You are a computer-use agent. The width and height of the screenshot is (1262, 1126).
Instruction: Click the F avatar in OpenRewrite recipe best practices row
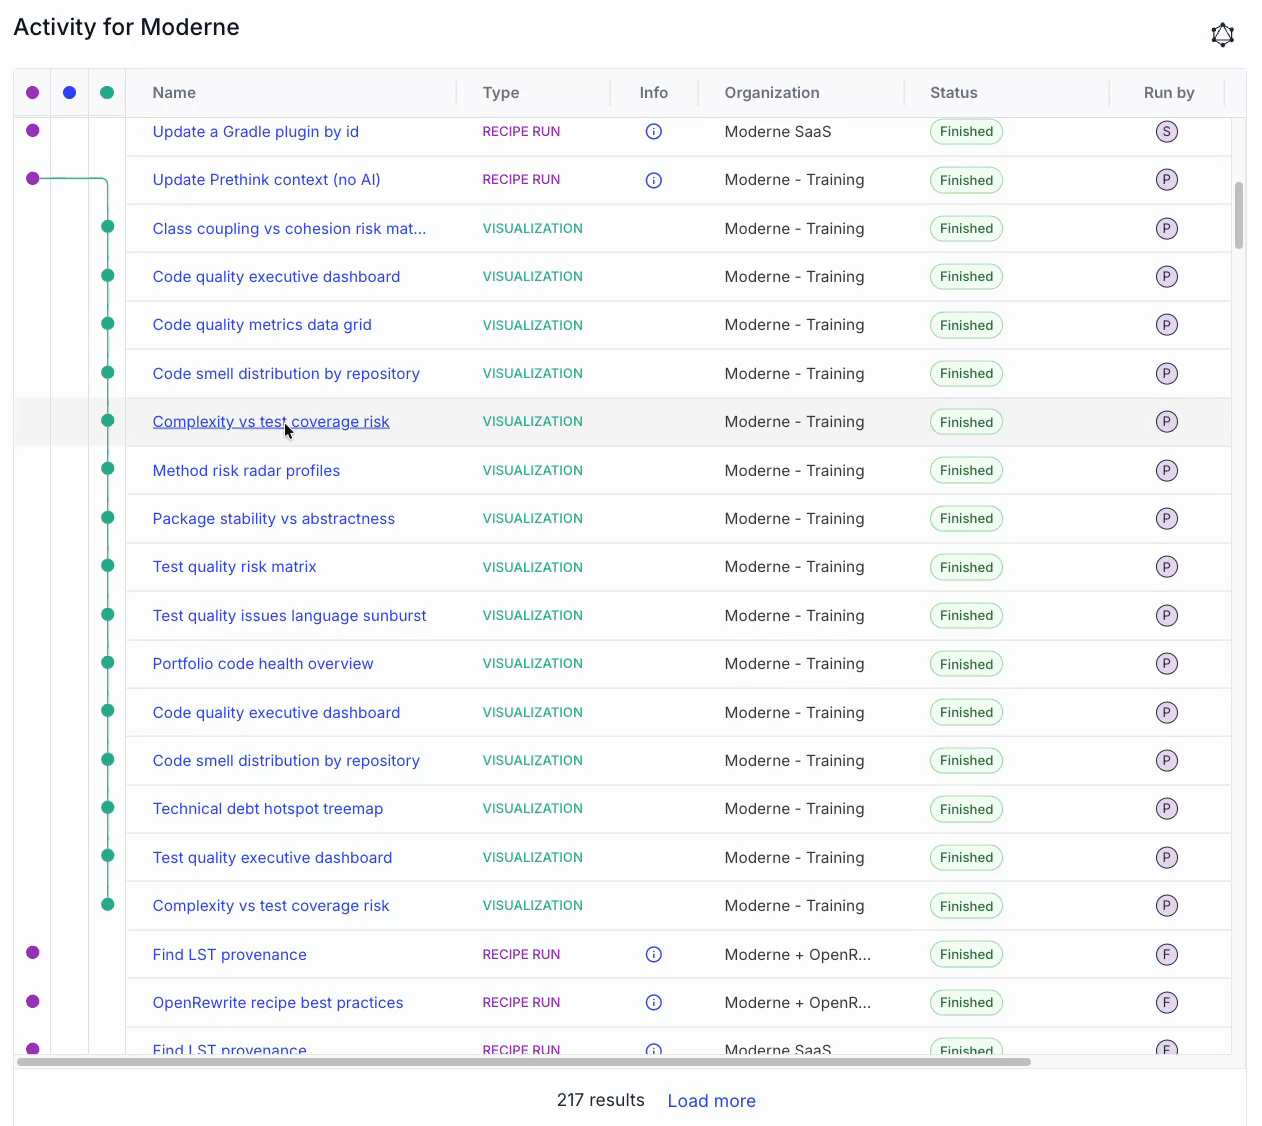[x=1166, y=1002]
